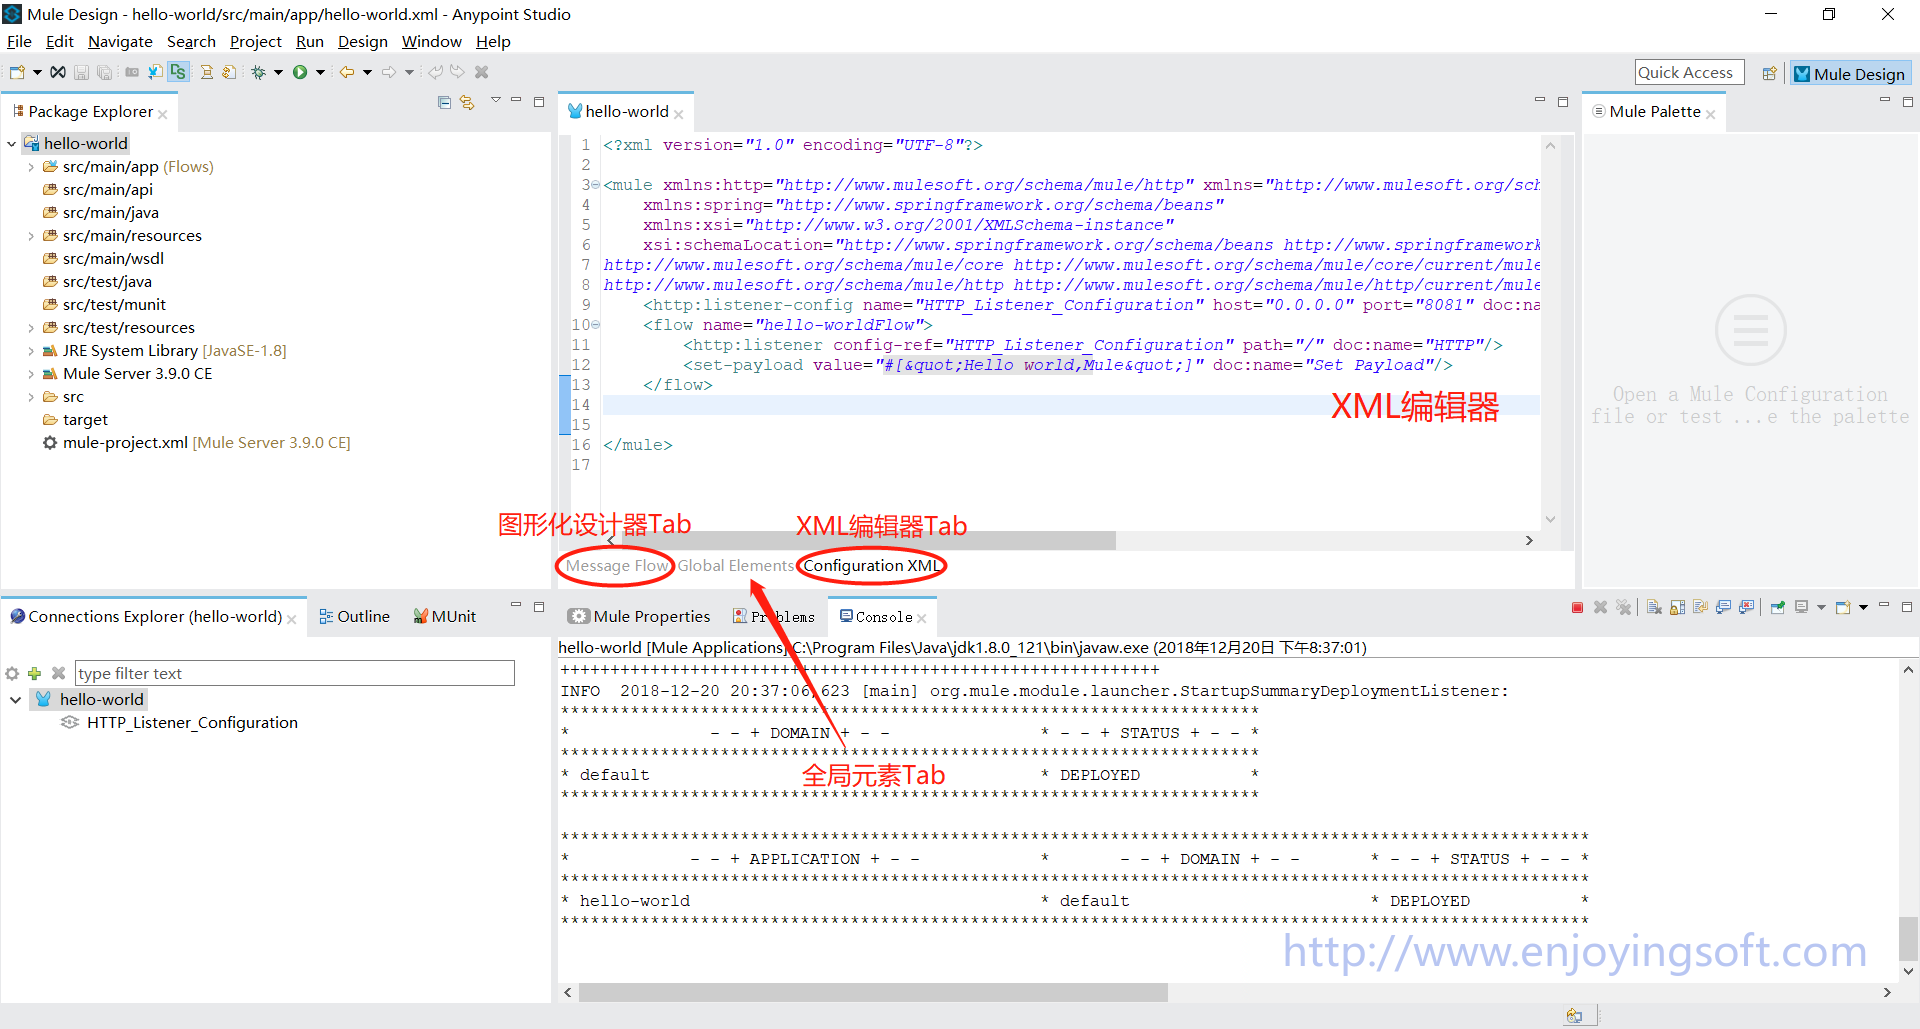Click the Debug bug icon
The width and height of the screenshot is (1920, 1029).
coord(258,72)
